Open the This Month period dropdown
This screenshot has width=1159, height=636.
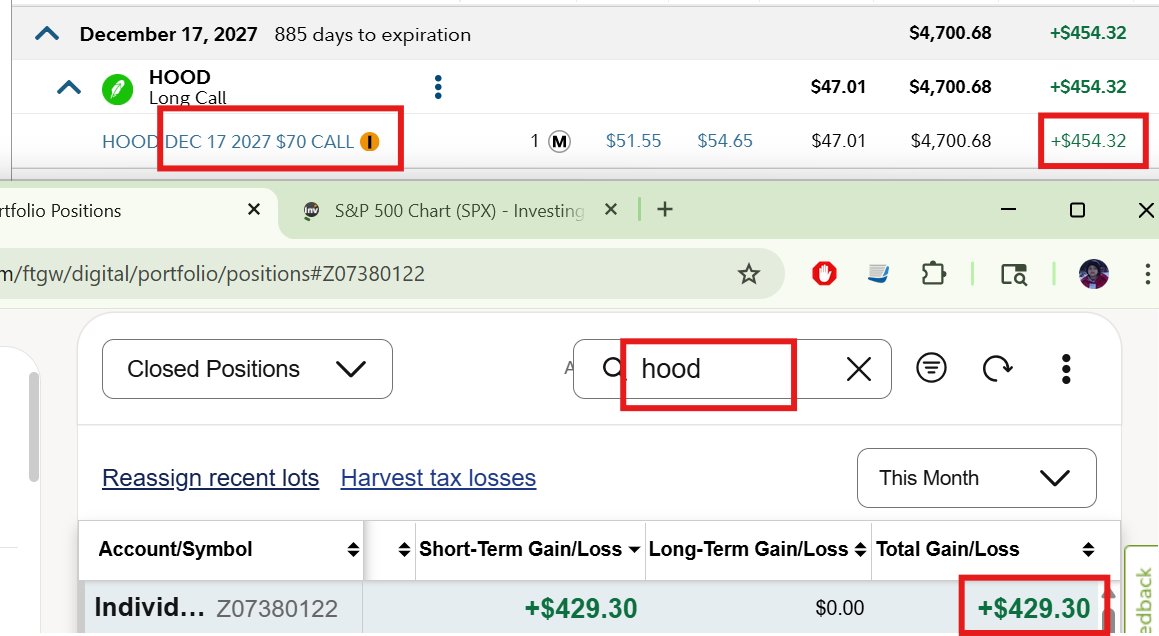(x=976, y=478)
